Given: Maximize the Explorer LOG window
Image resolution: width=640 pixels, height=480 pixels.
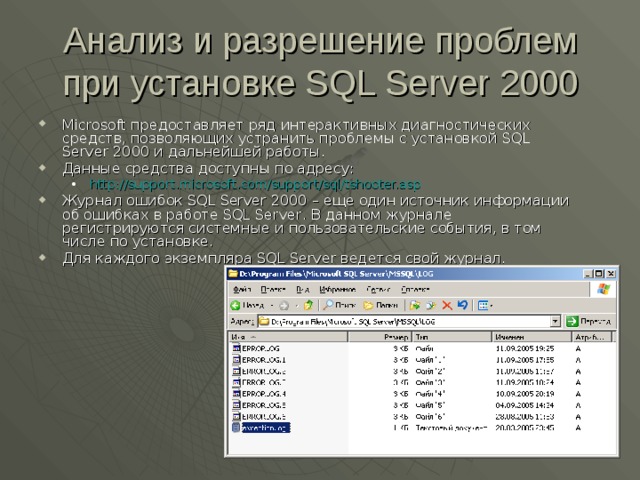Looking at the screenshot, I should 599,274.
